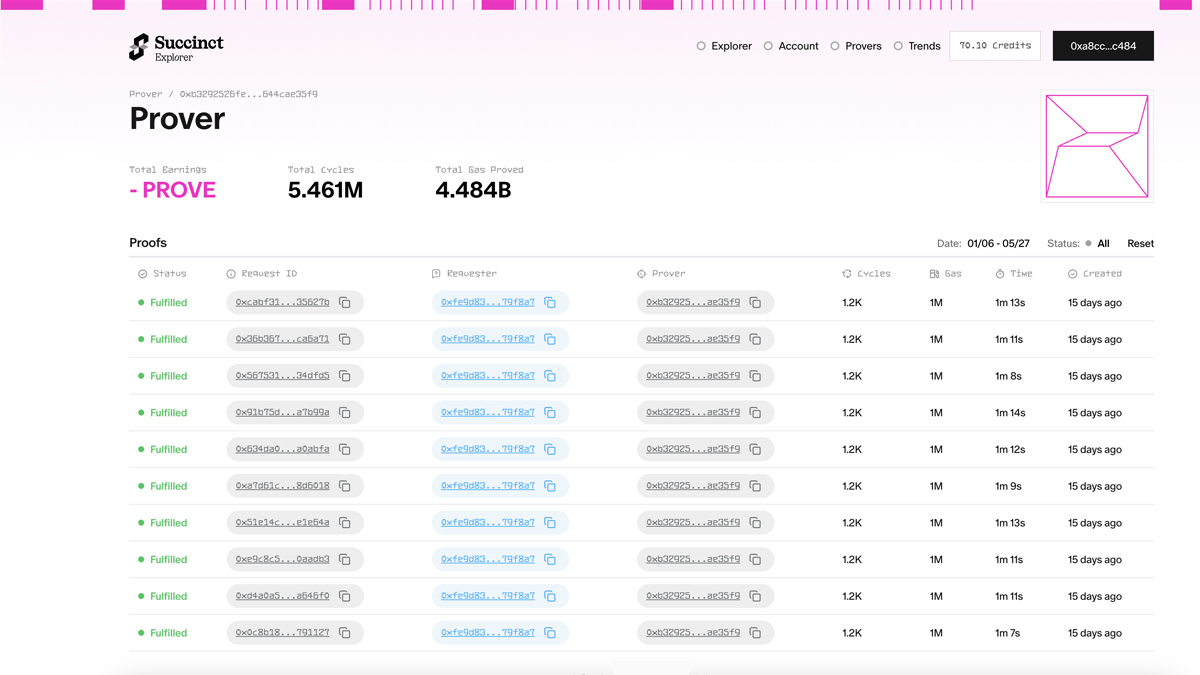Open requester 0xfe9d83 link in 0x36b367 row

tap(488, 339)
